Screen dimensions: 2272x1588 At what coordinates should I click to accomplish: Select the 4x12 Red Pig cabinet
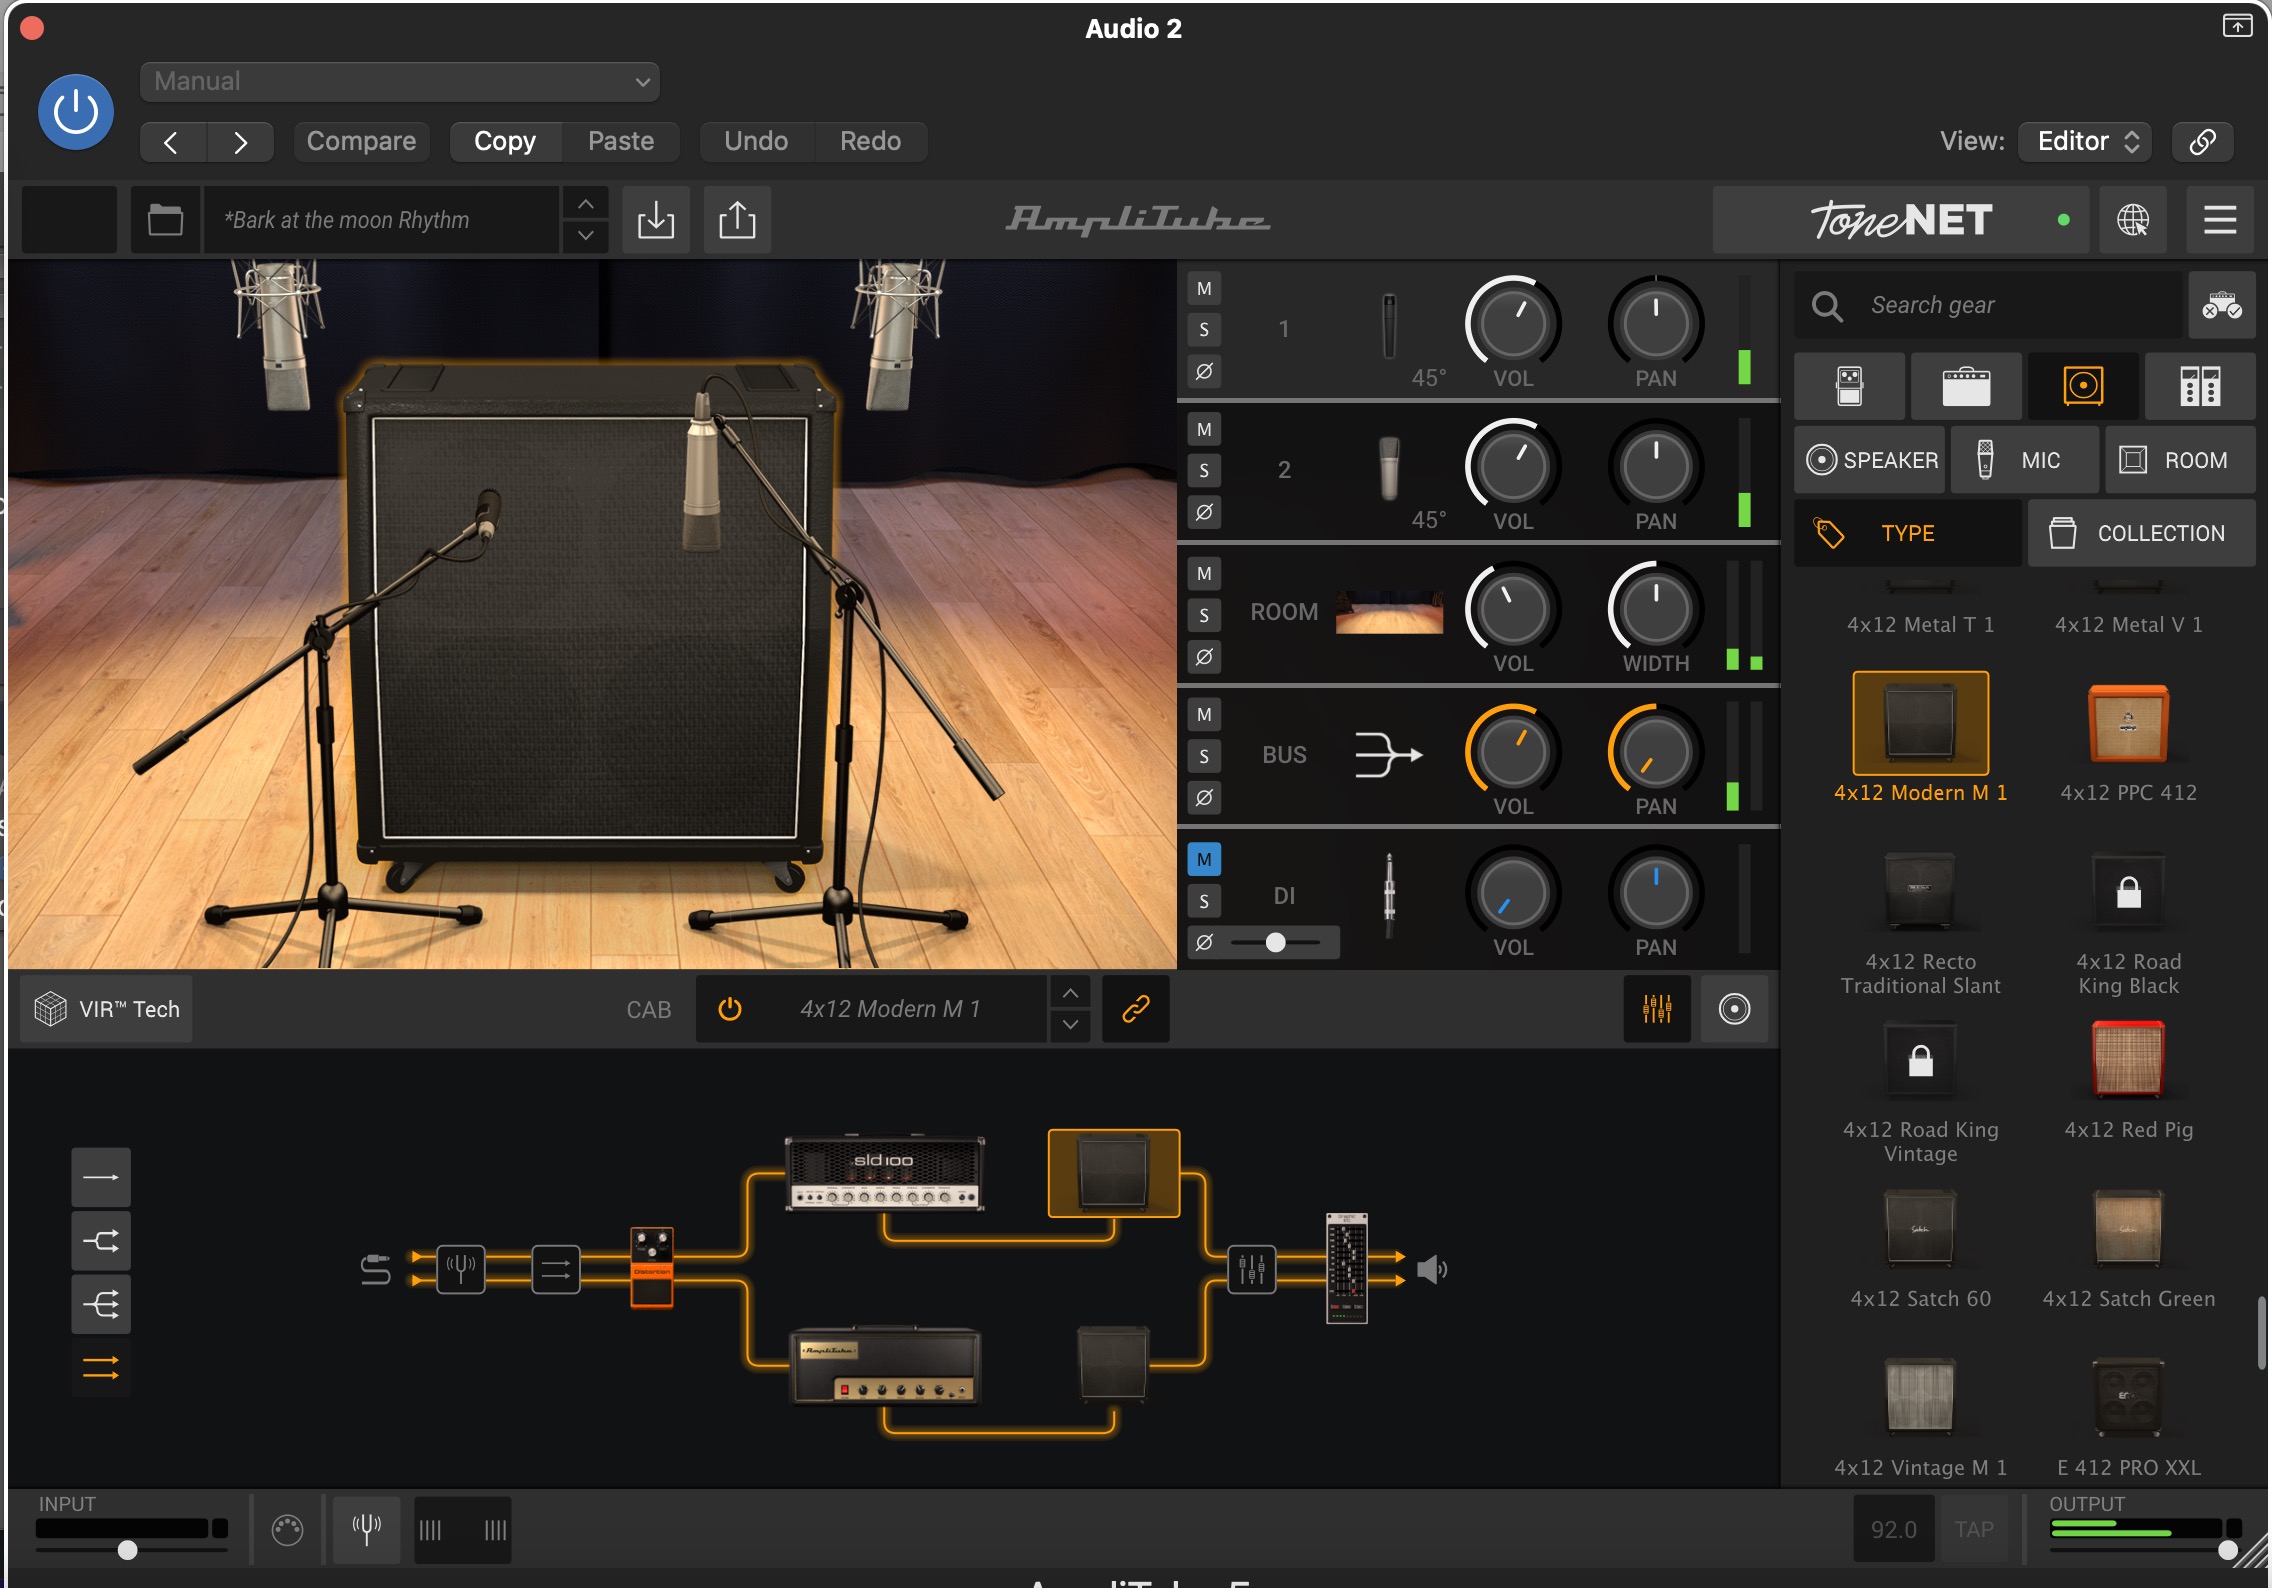click(x=2128, y=1060)
